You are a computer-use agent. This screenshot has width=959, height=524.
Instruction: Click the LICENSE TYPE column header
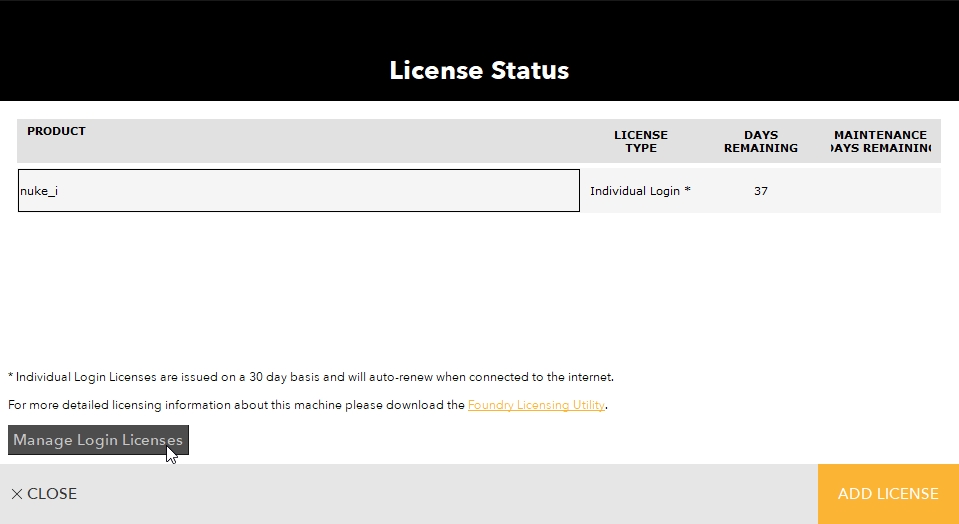640,141
